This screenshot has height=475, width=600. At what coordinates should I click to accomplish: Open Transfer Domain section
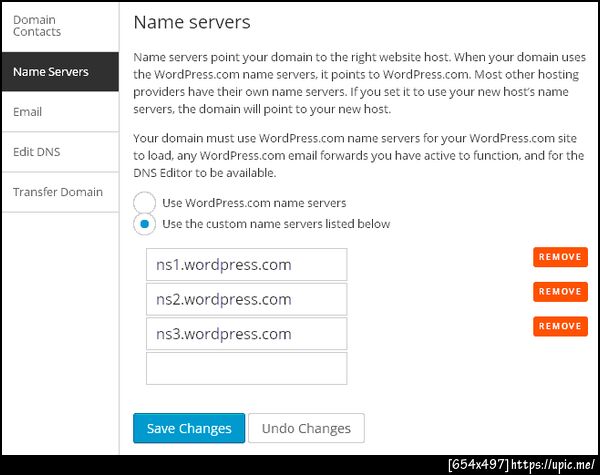(60, 192)
